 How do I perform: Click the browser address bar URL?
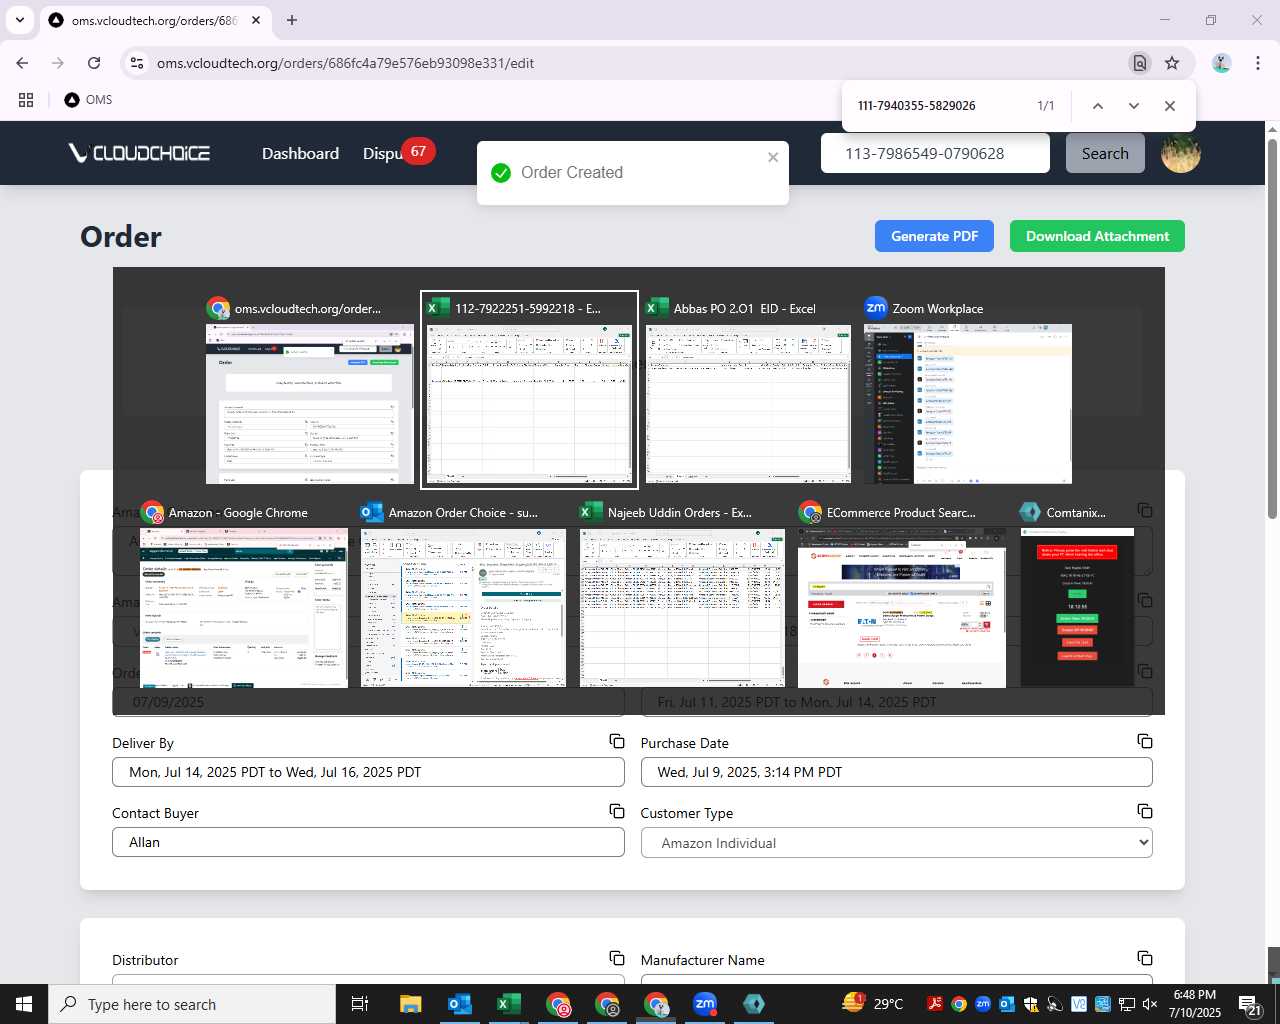[x=345, y=63]
